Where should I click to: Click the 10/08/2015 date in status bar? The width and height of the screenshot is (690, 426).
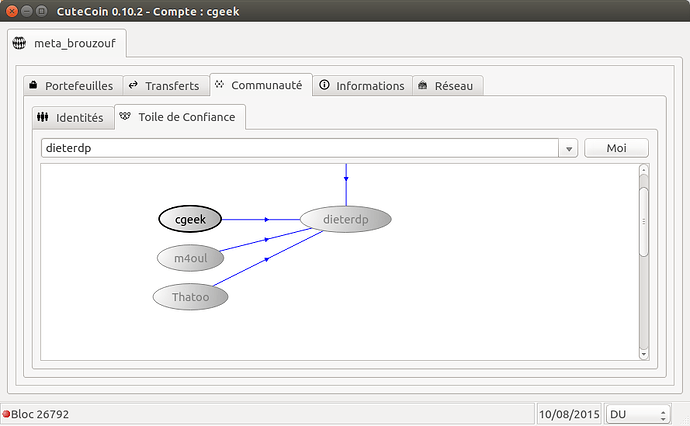[x=569, y=414]
